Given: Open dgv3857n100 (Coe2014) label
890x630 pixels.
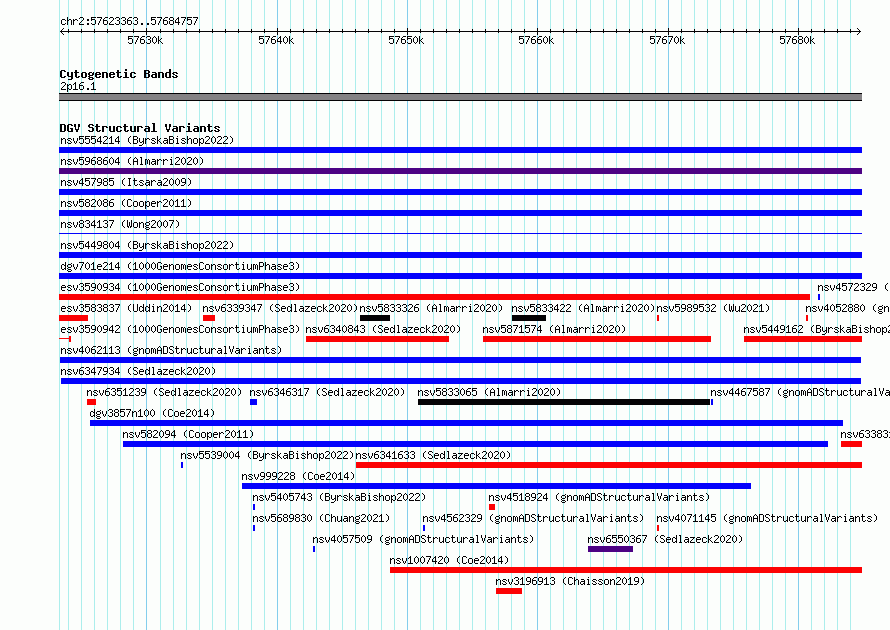Looking at the screenshot, I should [x=152, y=413].
